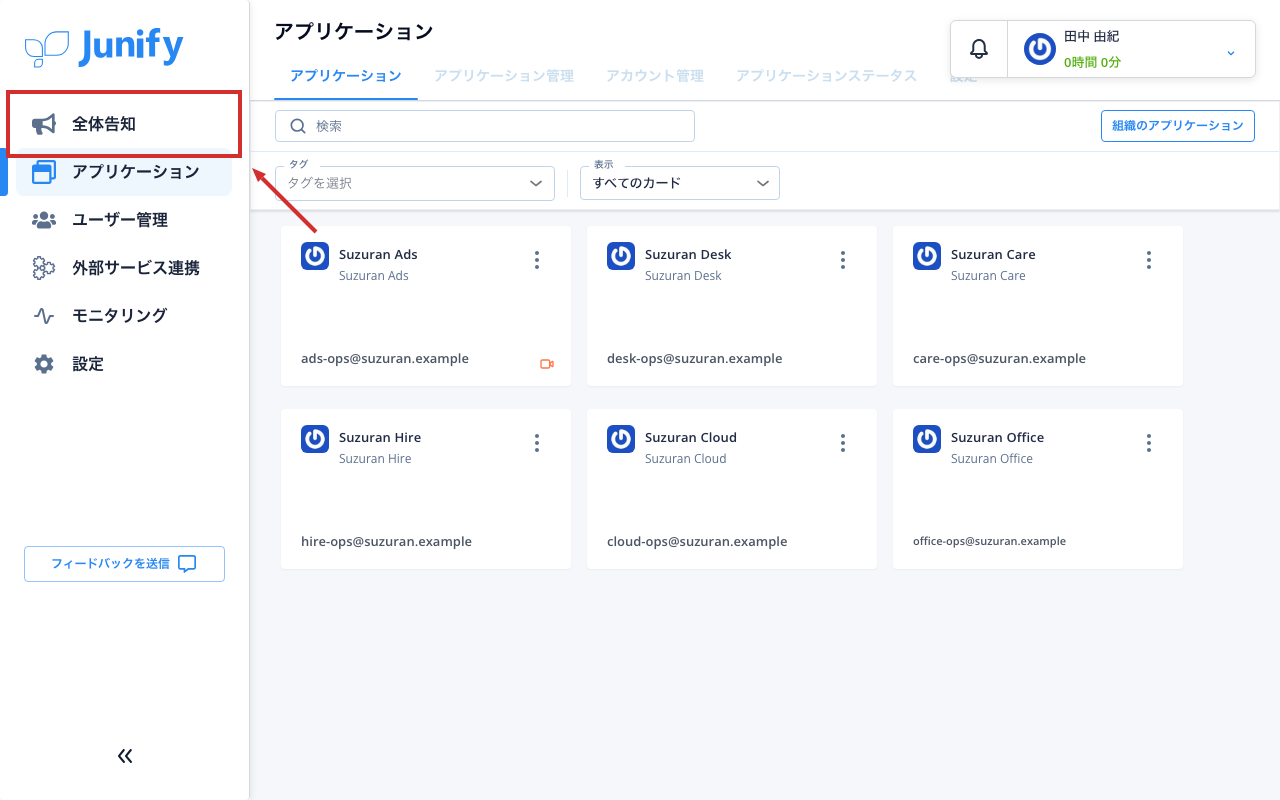
Task: Select アプリケーション in the sidebar
Action: point(124,172)
